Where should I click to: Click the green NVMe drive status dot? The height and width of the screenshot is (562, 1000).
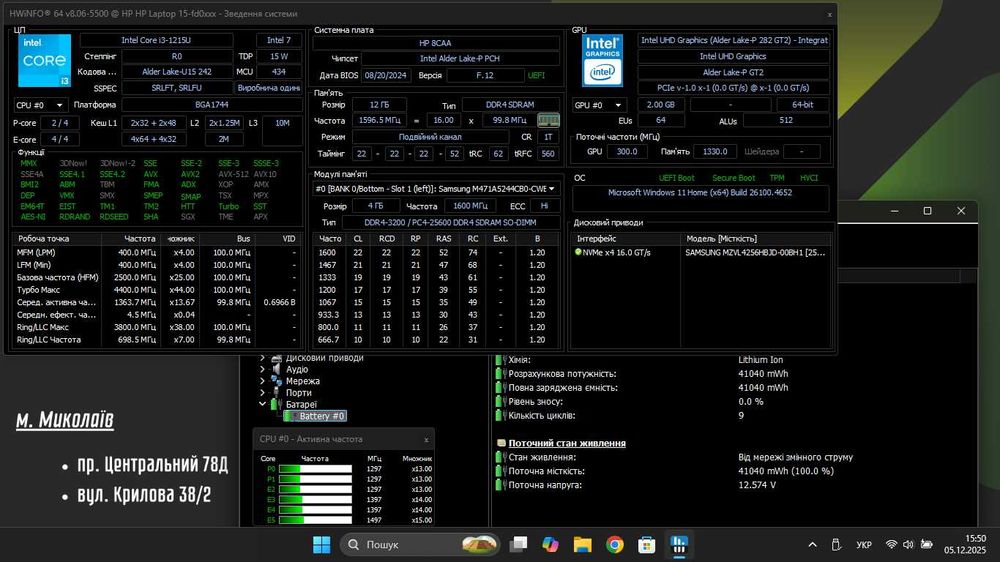coord(578,252)
